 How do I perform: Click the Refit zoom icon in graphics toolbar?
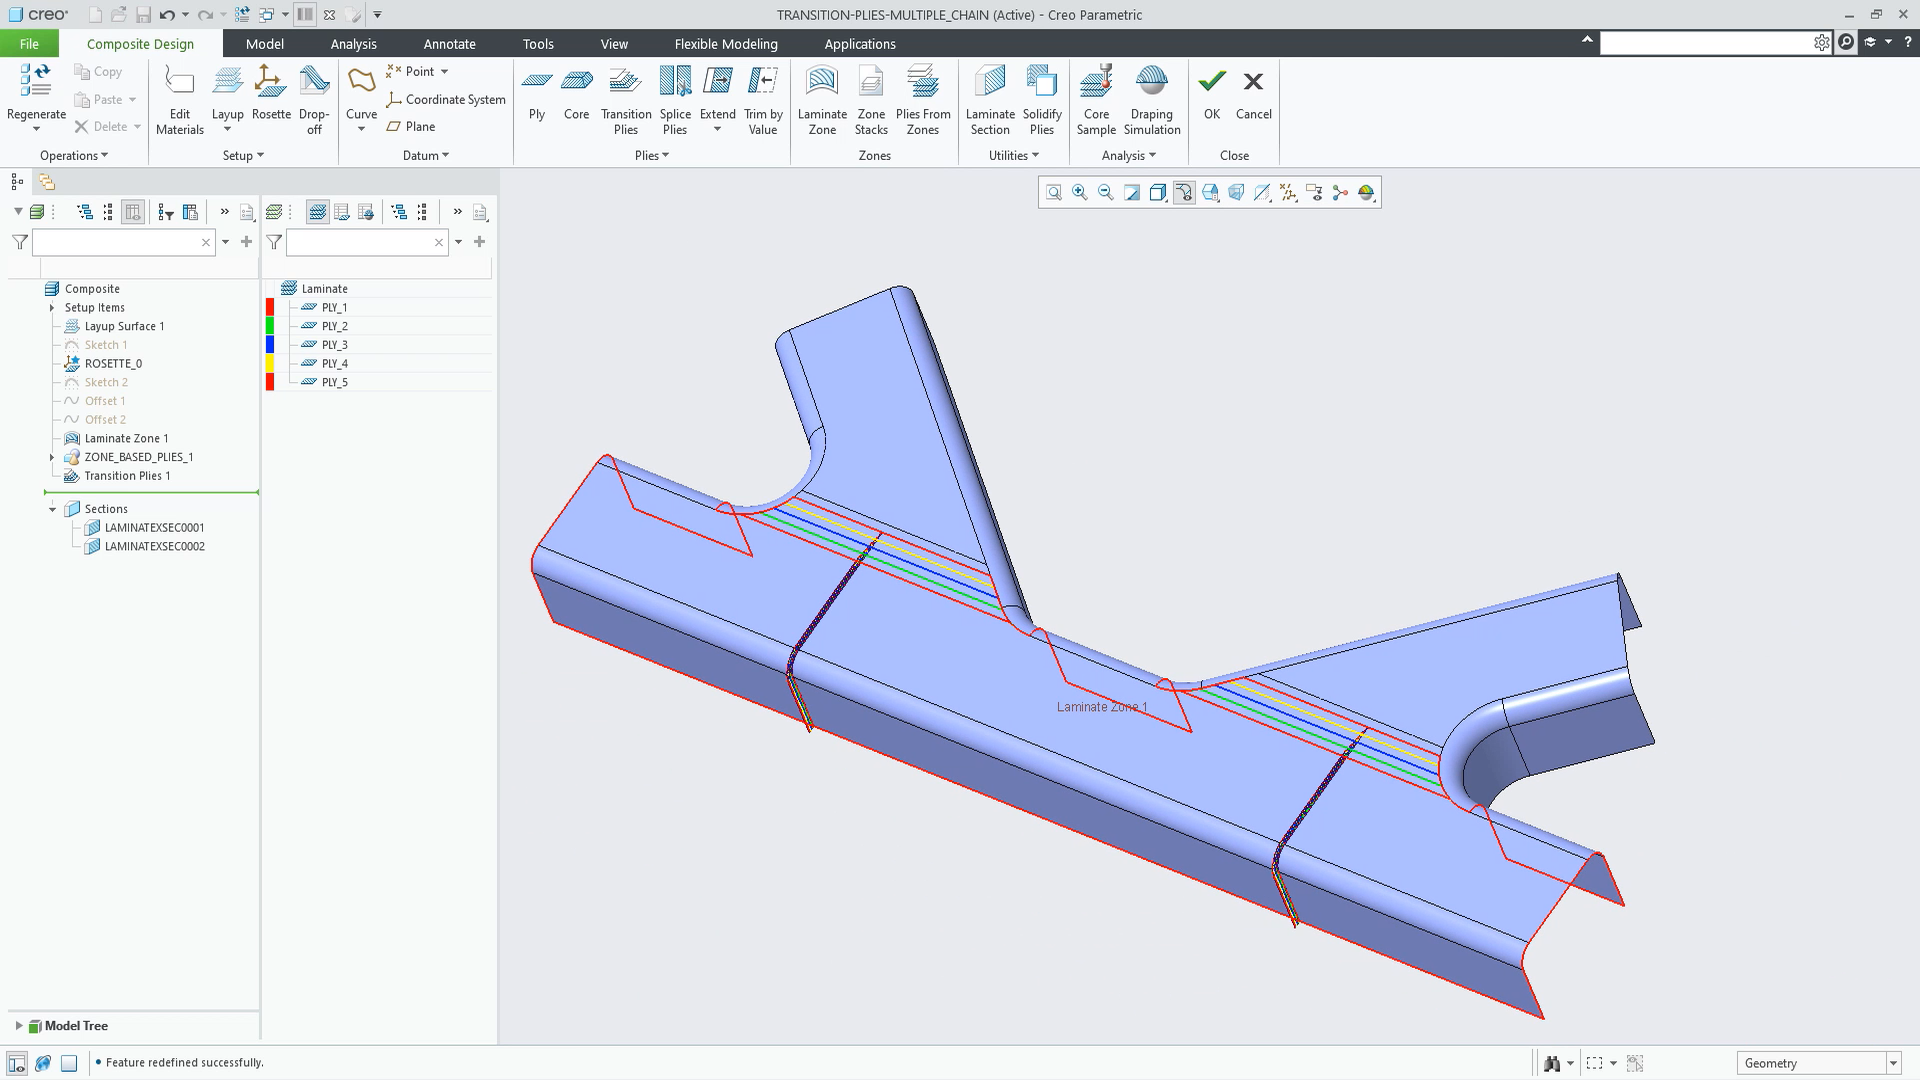pos(1053,193)
